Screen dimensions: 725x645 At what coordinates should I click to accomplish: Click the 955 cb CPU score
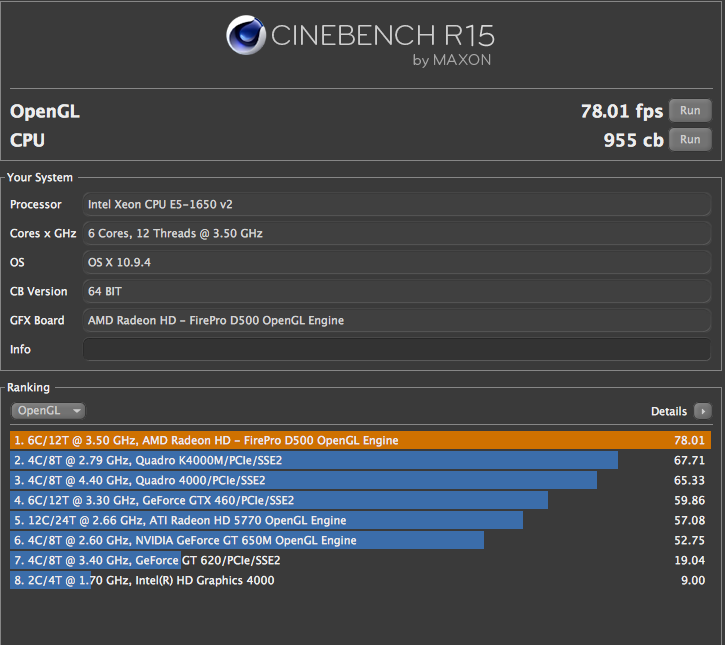coord(633,140)
